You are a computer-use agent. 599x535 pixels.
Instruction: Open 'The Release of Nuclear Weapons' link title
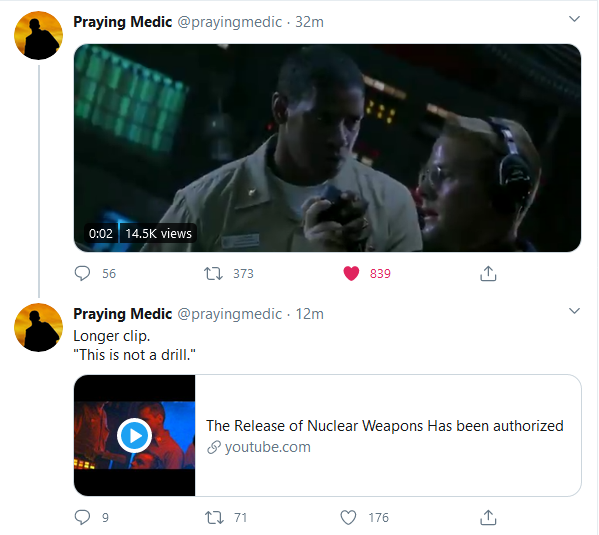click(x=385, y=426)
